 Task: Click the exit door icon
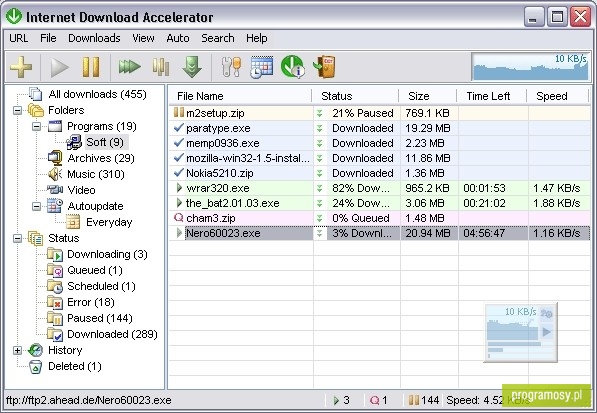tap(324, 67)
